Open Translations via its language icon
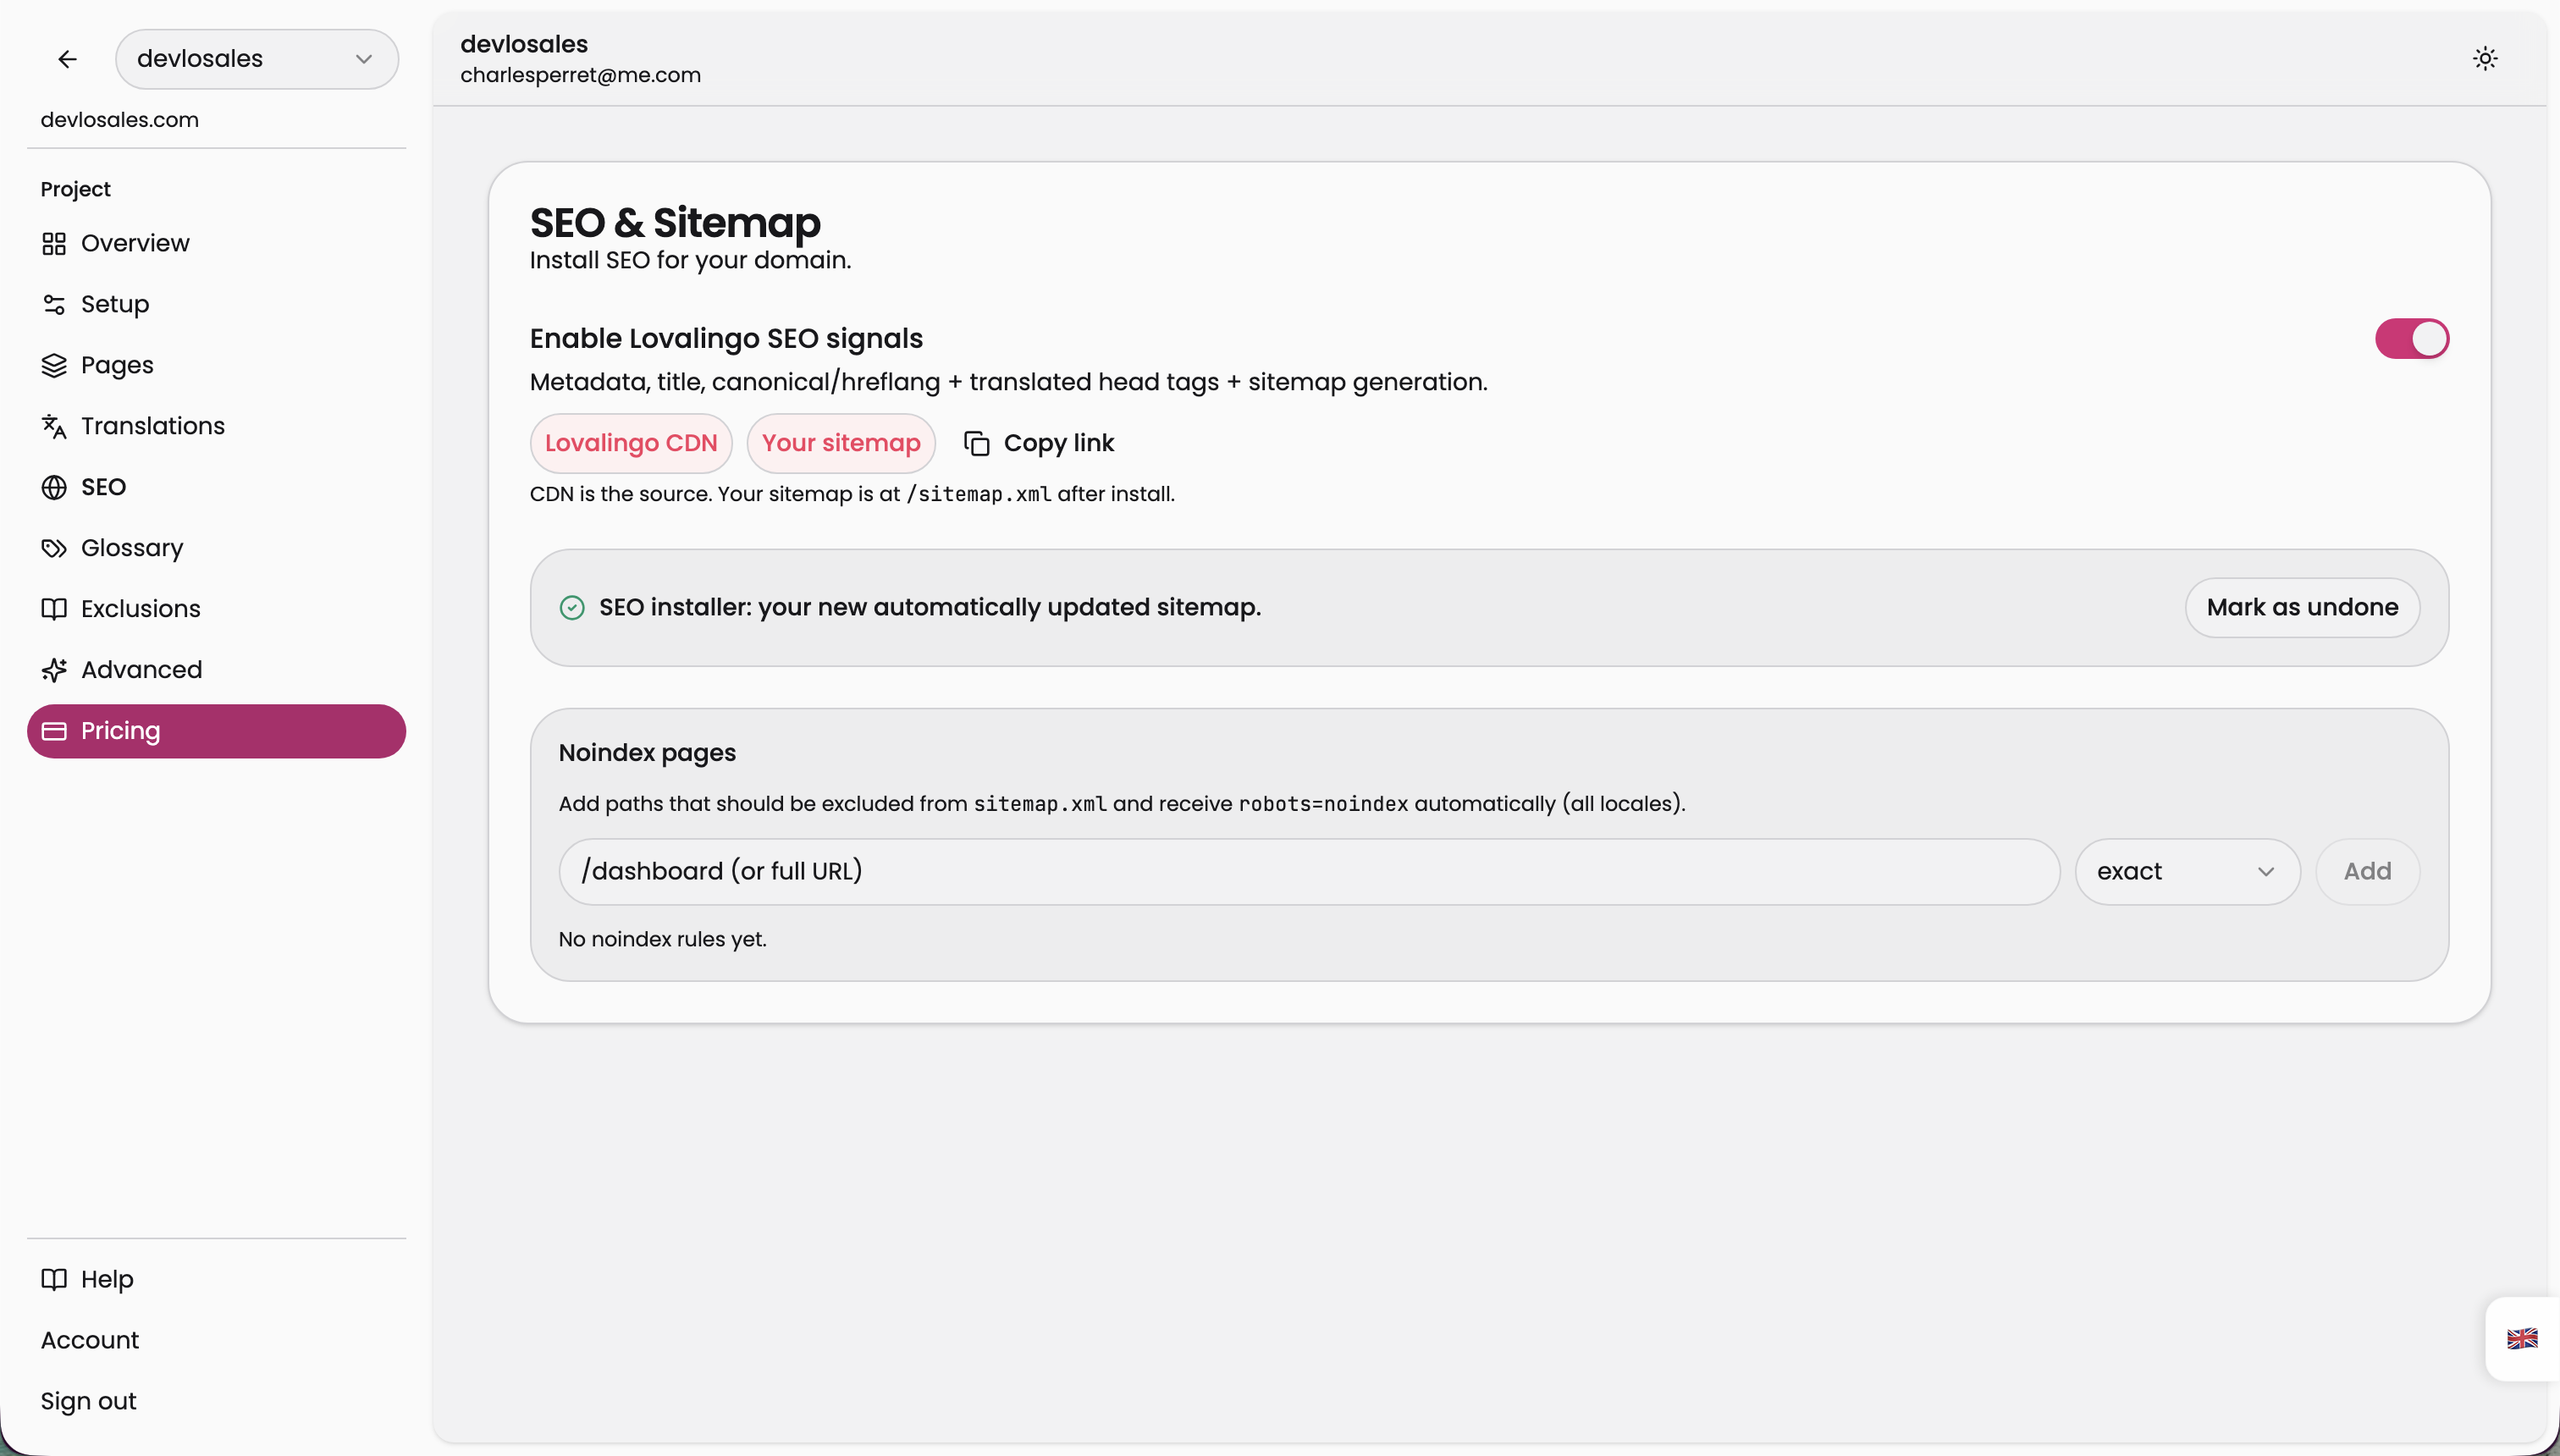 (x=55, y=426)
